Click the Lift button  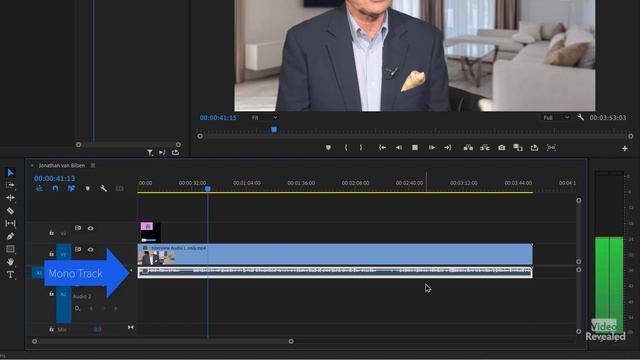tap(468, 148)
